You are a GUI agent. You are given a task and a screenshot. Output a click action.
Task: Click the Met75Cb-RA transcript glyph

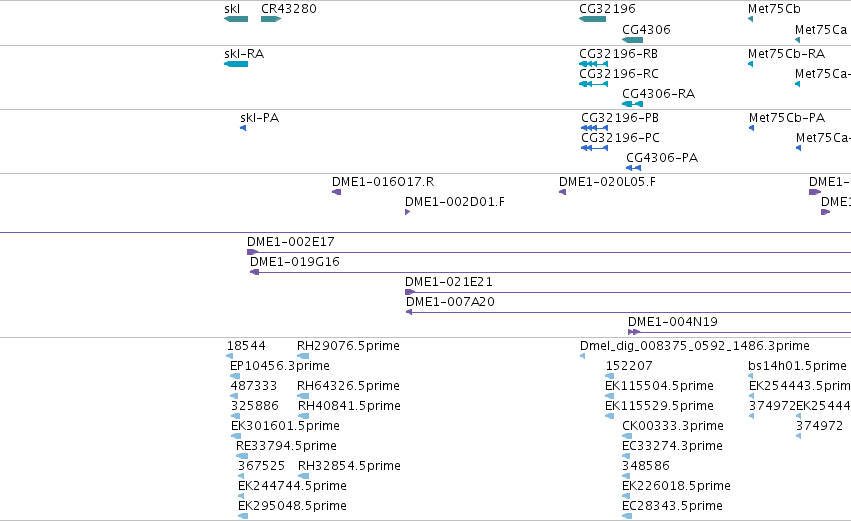tap(751, 64)
